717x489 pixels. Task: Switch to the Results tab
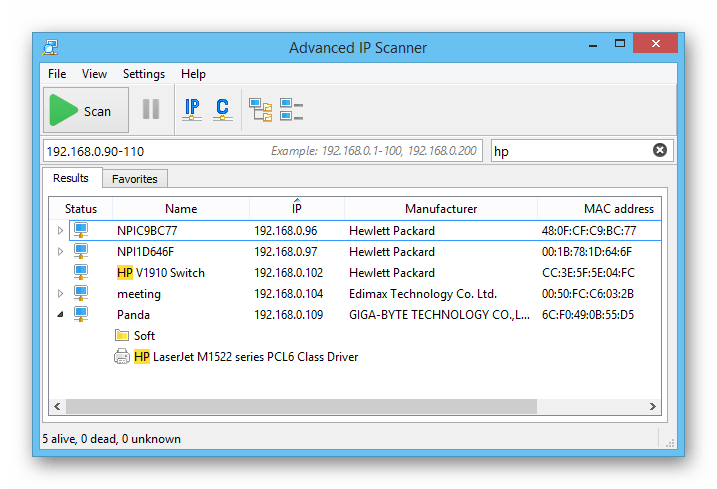pyautogui.click(x=71, y=178)
